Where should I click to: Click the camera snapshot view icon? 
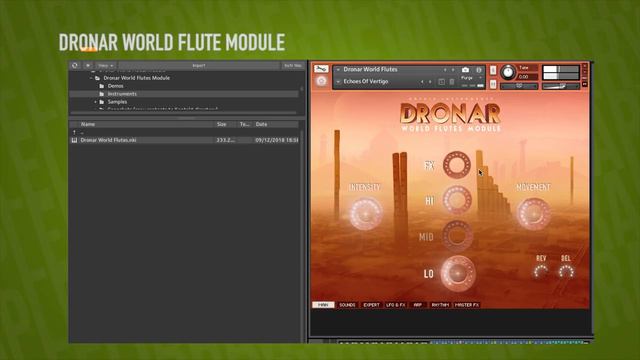[465, 70]
